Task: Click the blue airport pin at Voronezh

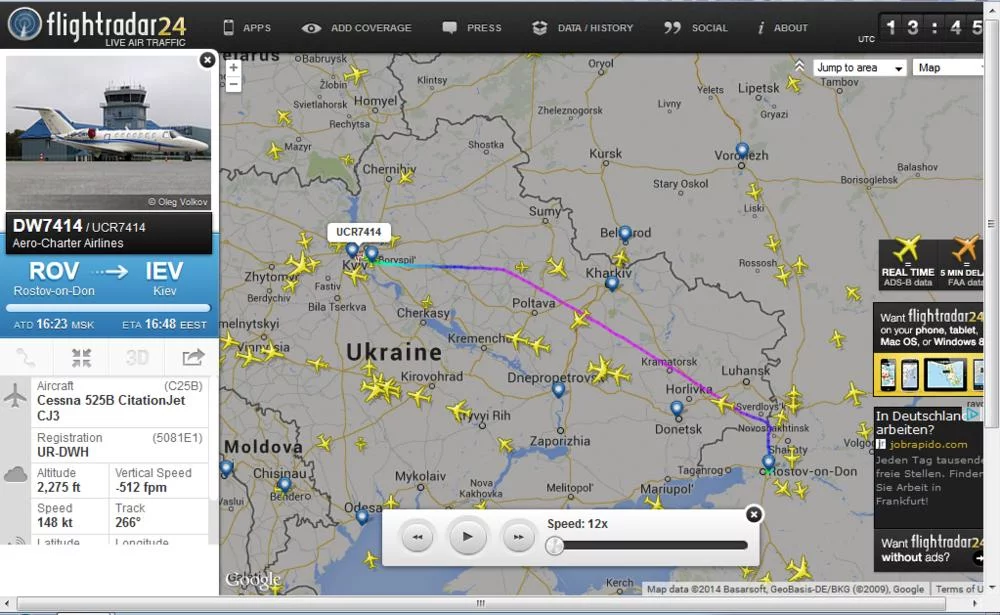Action: [x=742, y=151]
